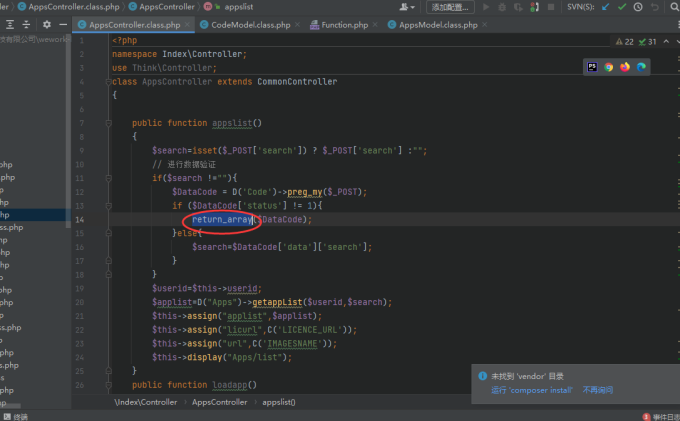Close the CodeModel.class.php tab
Screen dimensions: 680x421
pos(298,25)
